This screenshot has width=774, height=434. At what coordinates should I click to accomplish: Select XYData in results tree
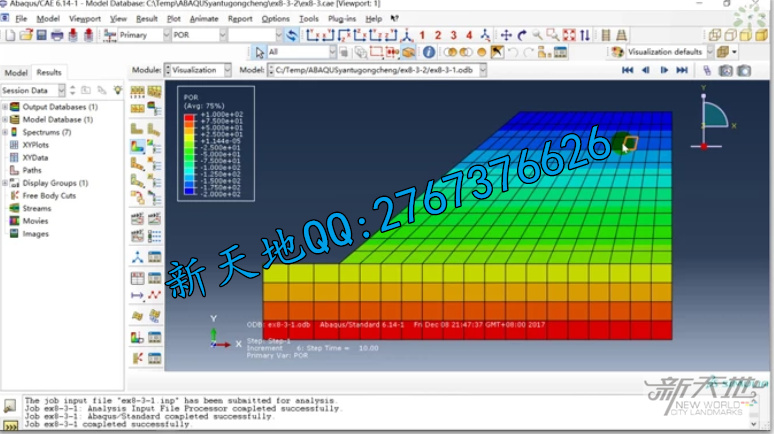click(x=35, y=158)
